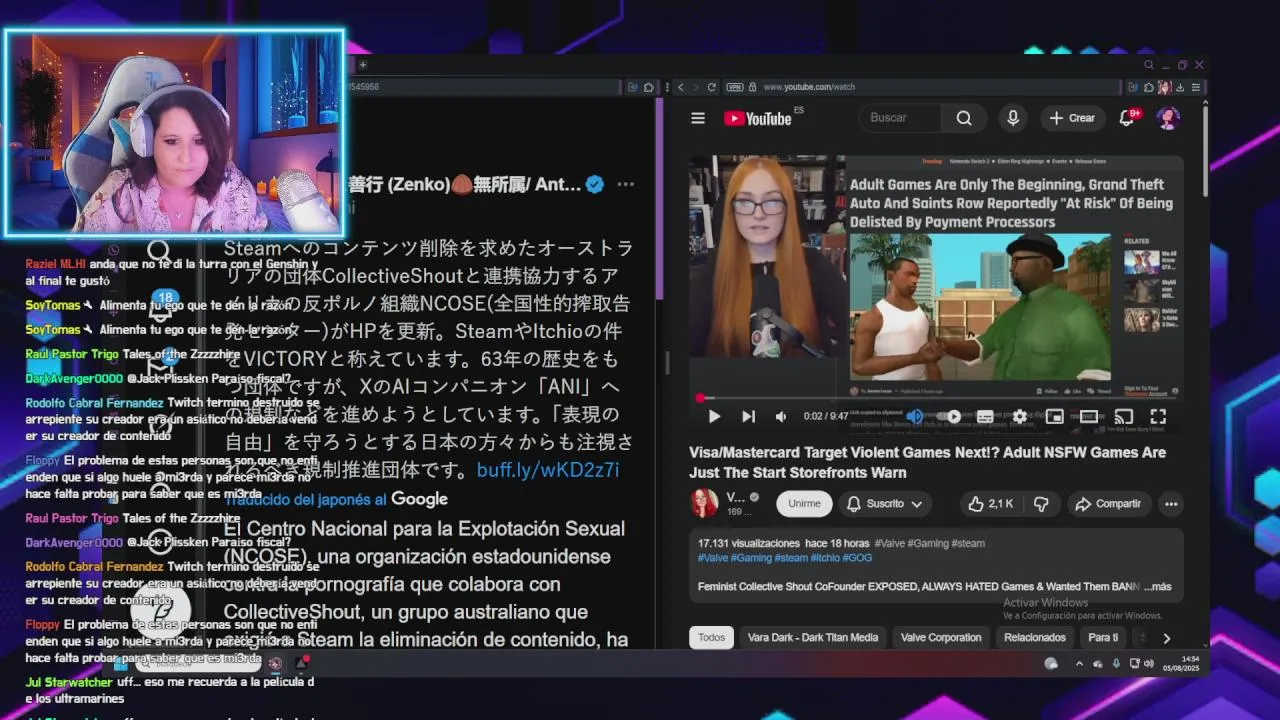Select the Valve Corporation chip
The width and height of the screenshot is (1280, 720).
tap(941, 637)
